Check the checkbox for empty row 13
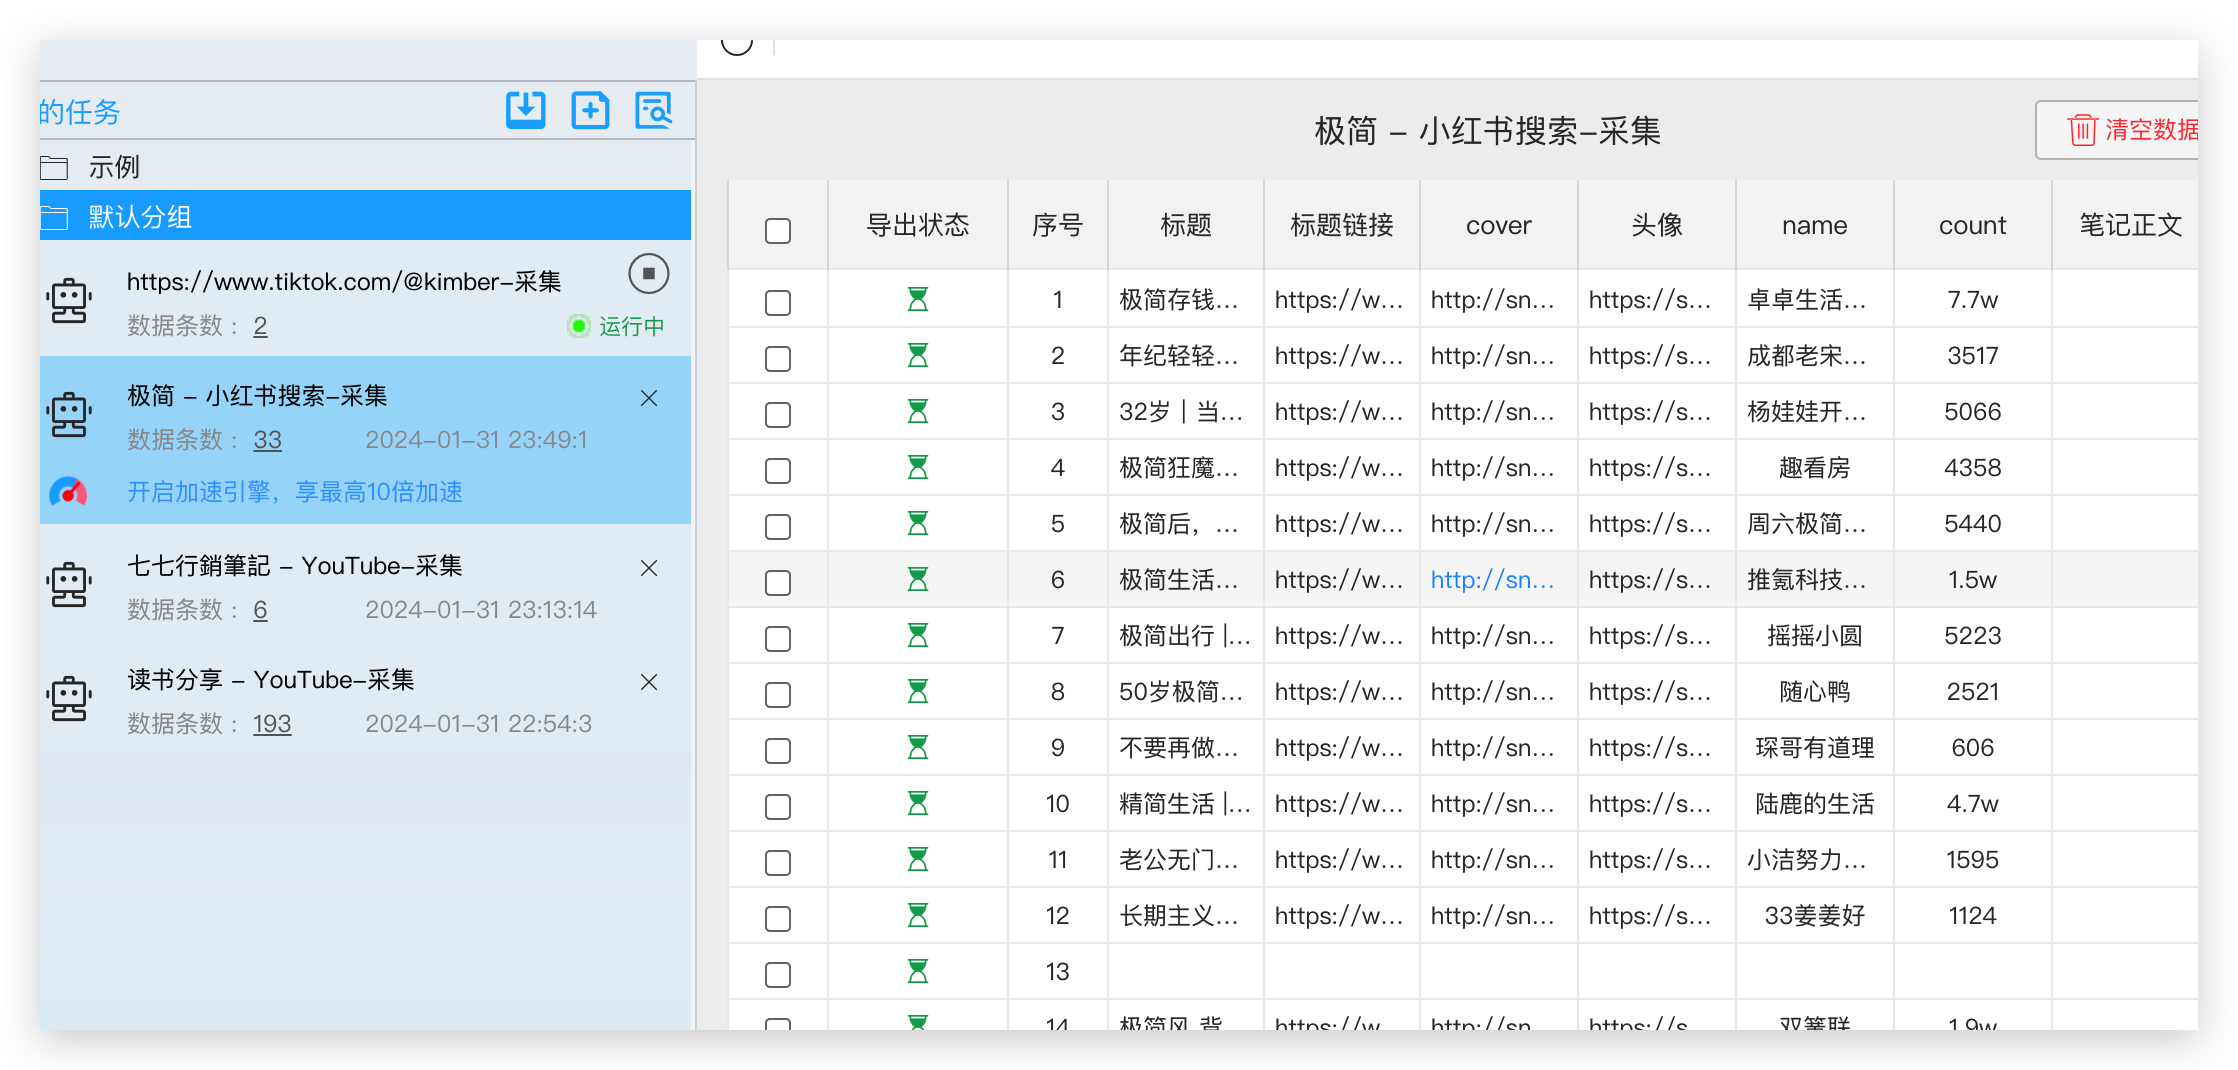2238x1070 pixels. pyautogui.click(x=778, y=975)
